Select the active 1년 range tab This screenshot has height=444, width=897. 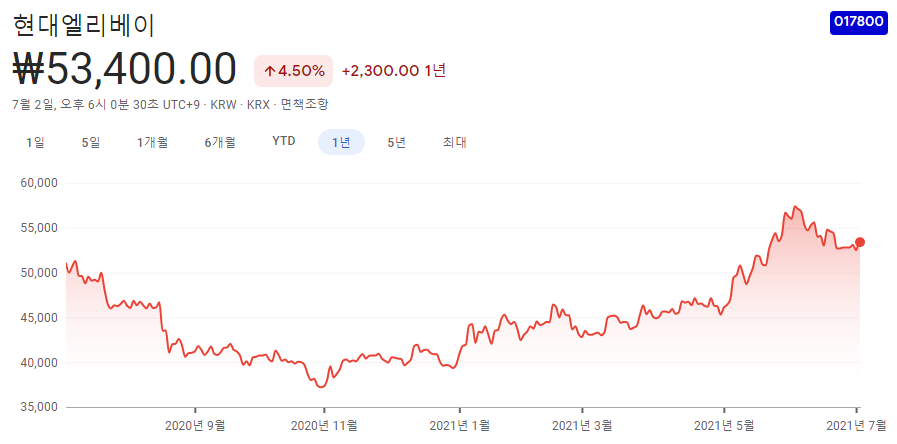[341, 142]
